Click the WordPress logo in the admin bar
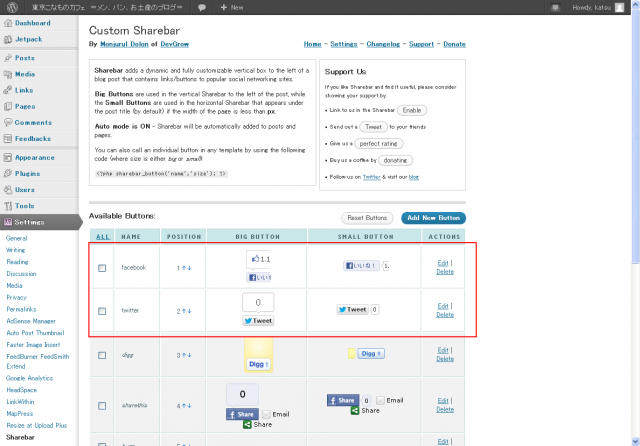 13,7
